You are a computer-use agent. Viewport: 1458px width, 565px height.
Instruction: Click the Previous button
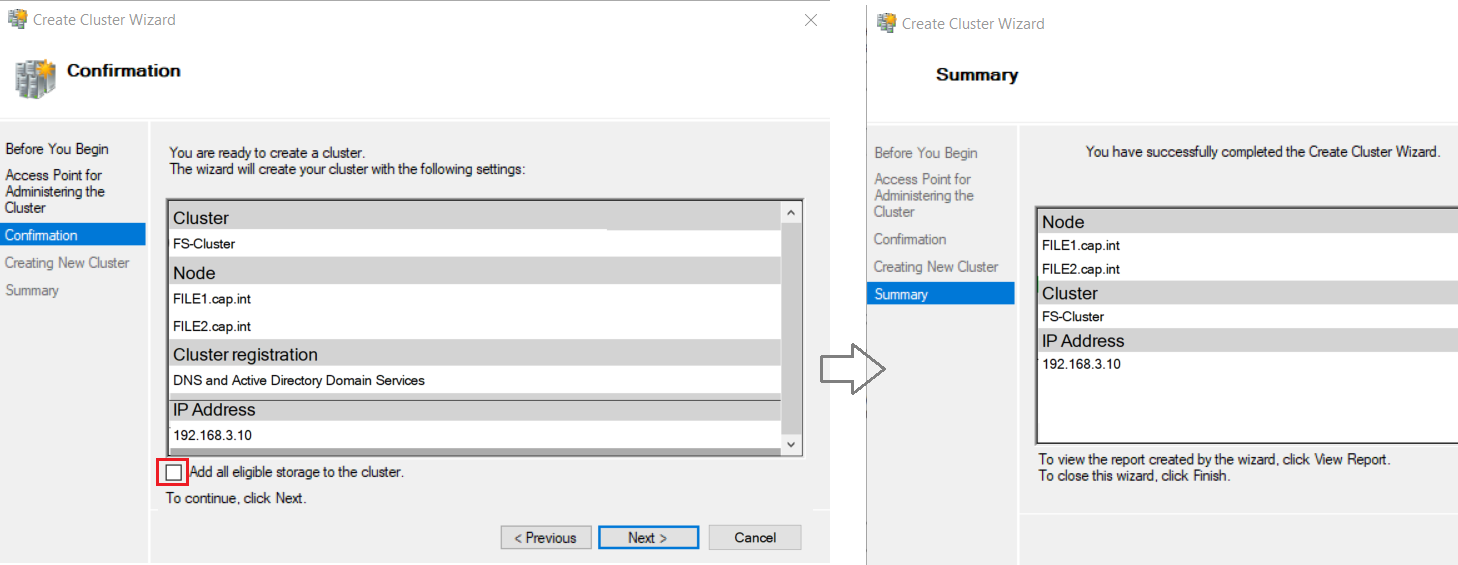(x=546, y=537)
